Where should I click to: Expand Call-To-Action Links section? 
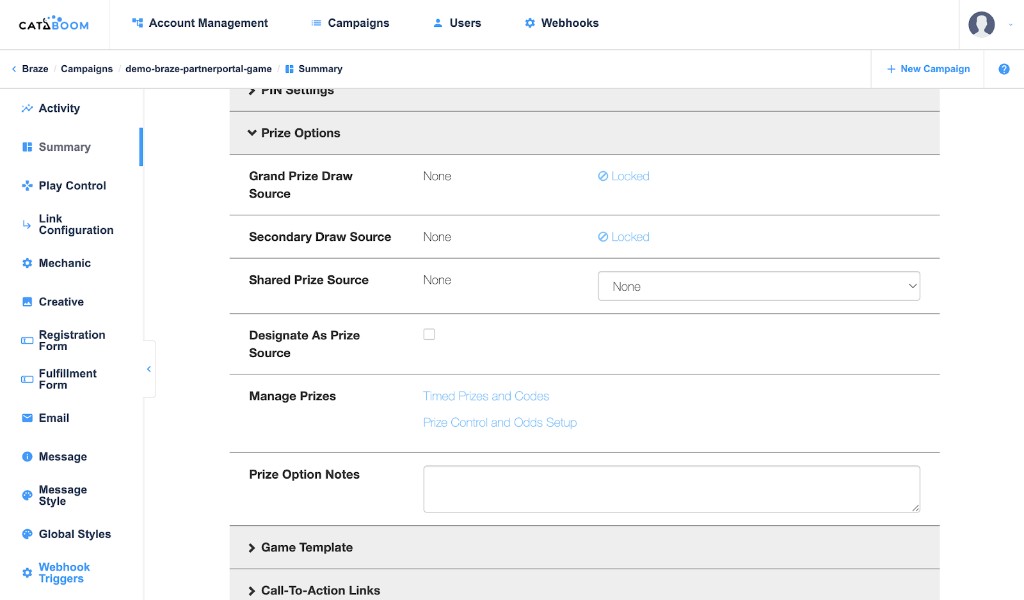[x=320, y=590]
